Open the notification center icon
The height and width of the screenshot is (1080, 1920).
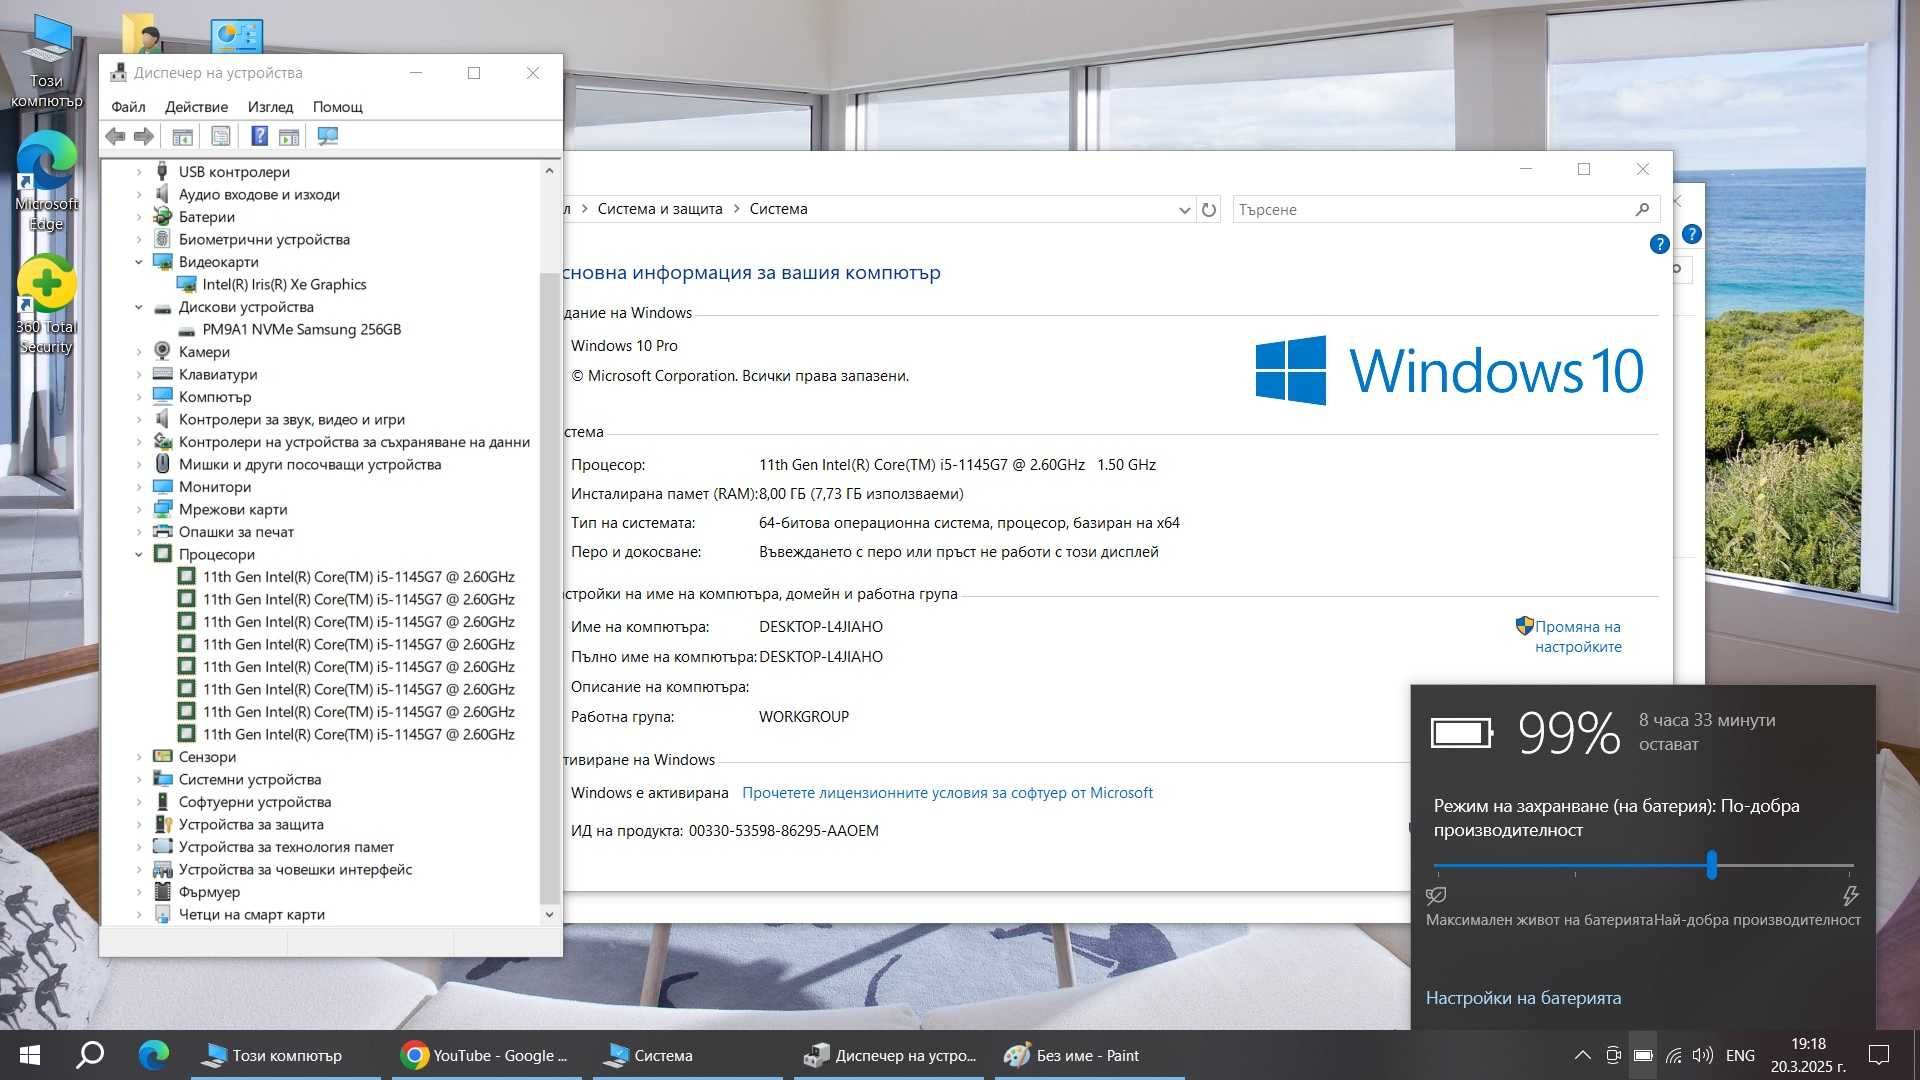[1879, 1055]
